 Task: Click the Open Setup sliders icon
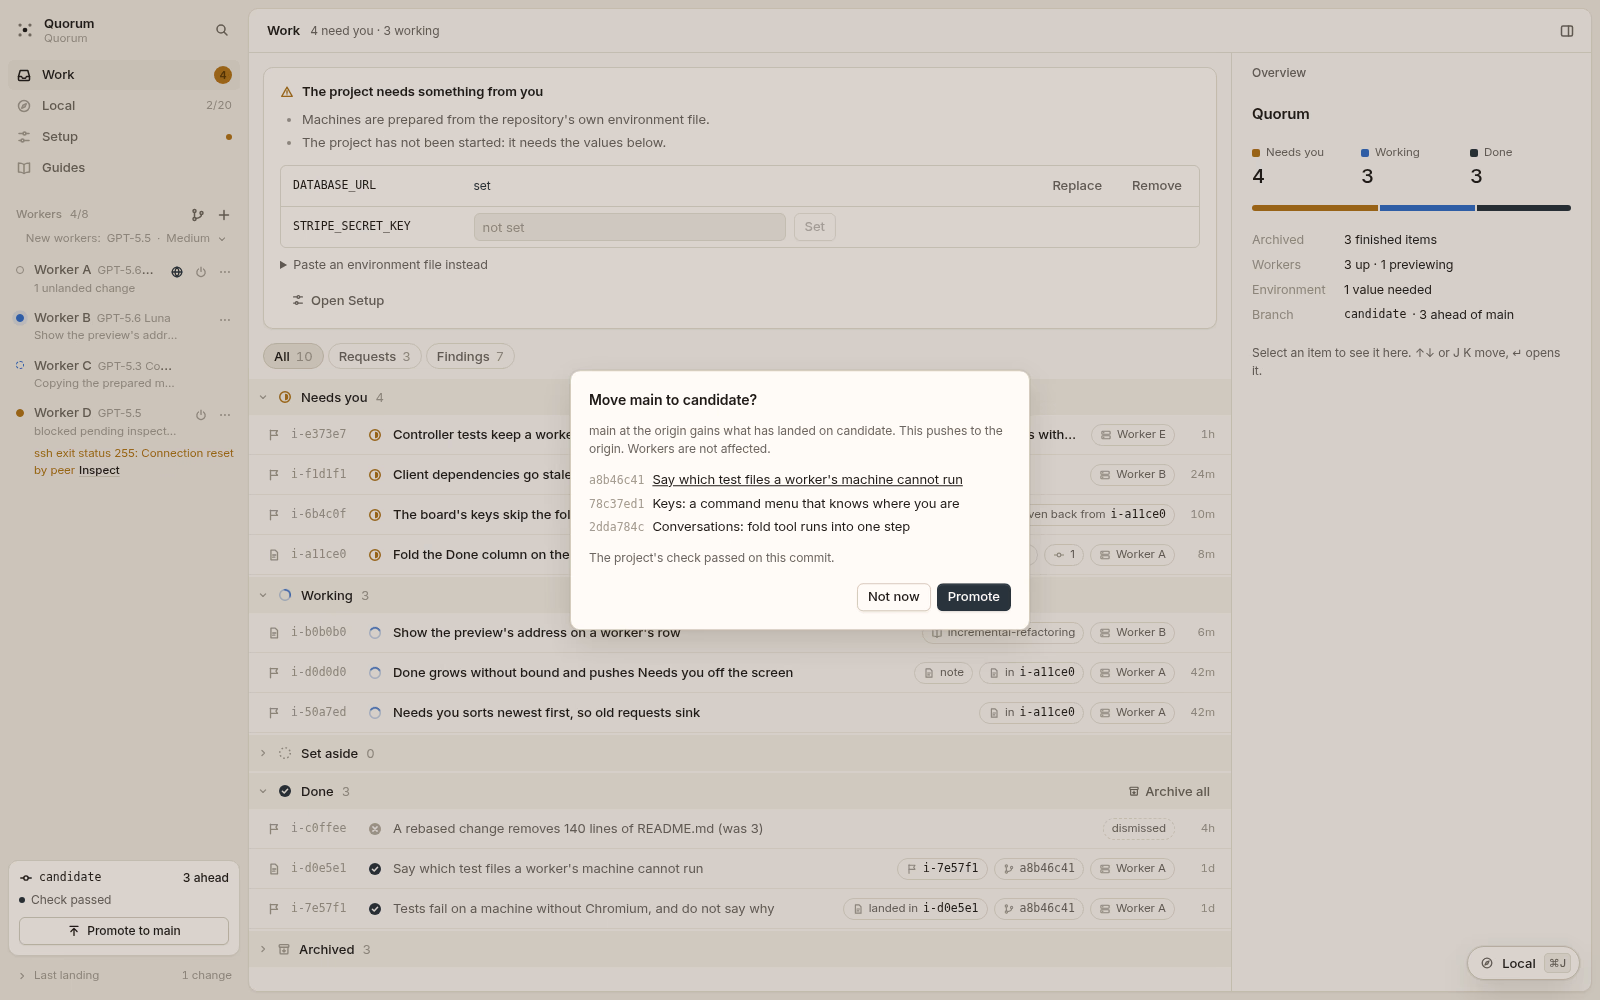pyautogui.click(x=298, y=300)
